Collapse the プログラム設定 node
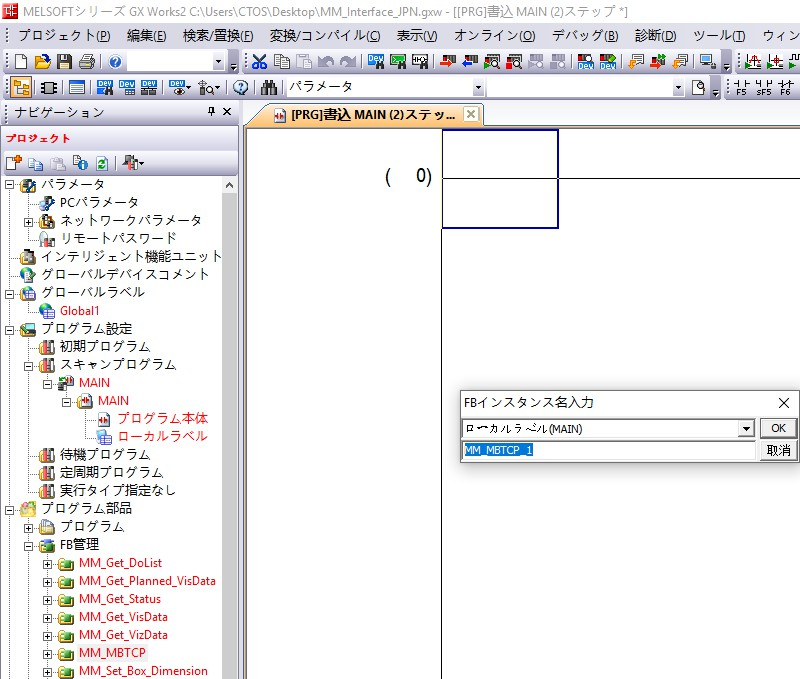800x679 pixels. pos(9,331)
